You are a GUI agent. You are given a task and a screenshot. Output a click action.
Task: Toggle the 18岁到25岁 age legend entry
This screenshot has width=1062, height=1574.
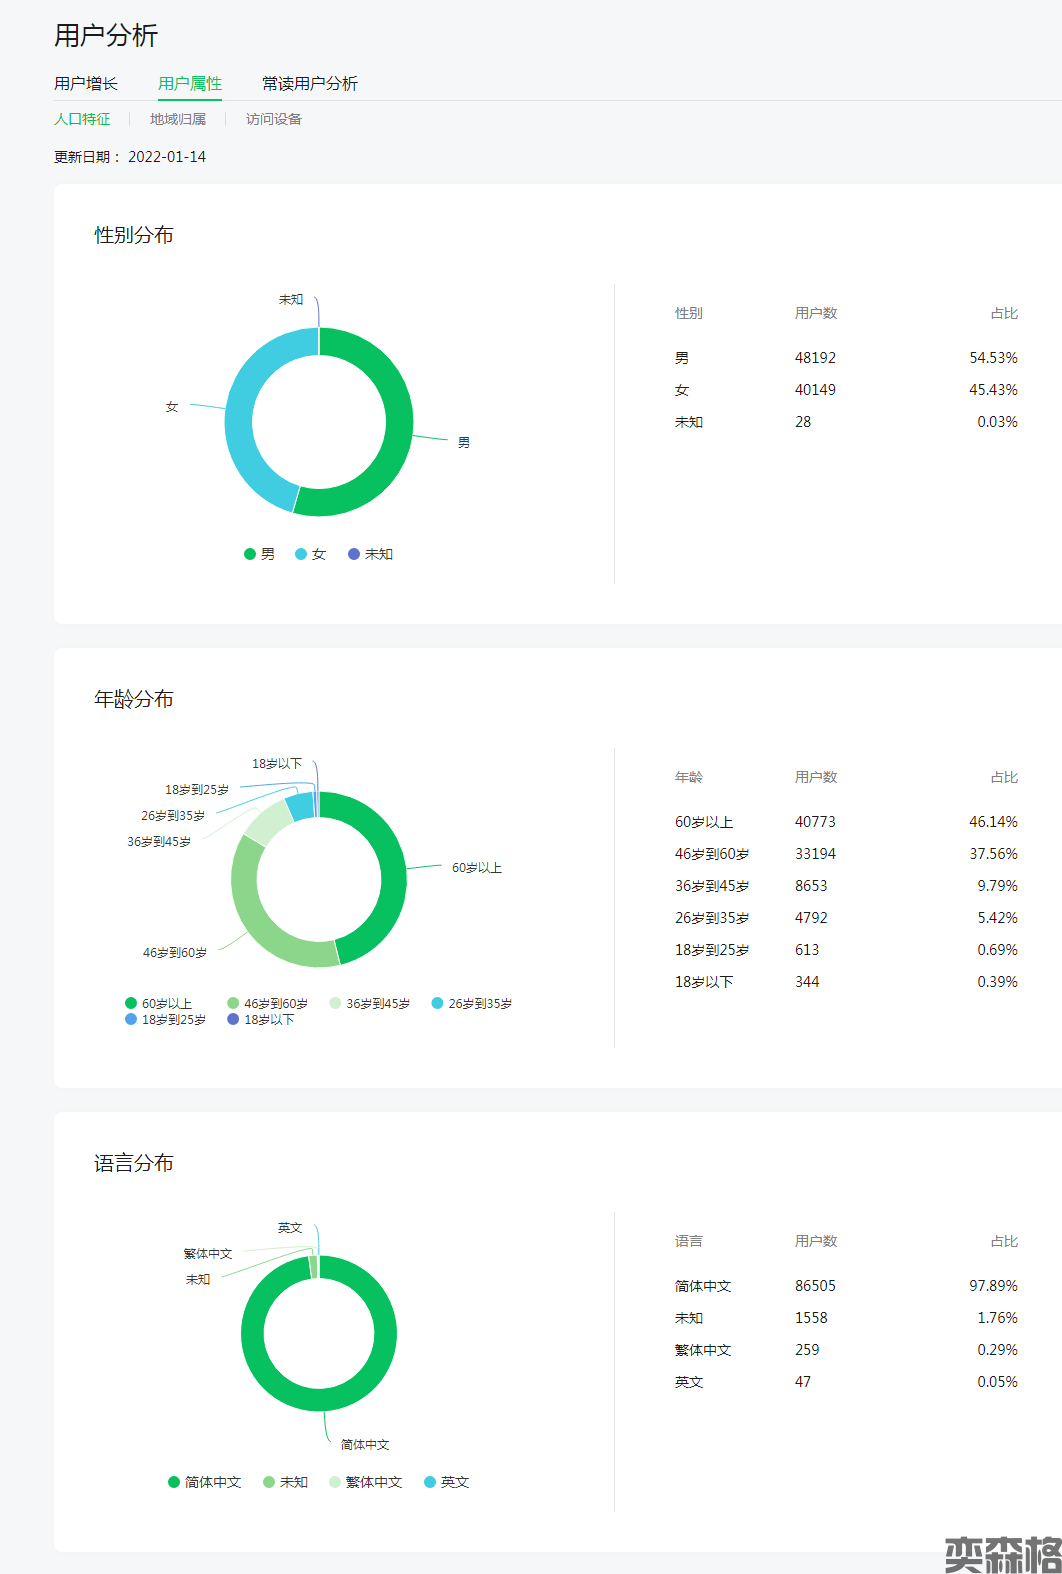[165, 1019]
